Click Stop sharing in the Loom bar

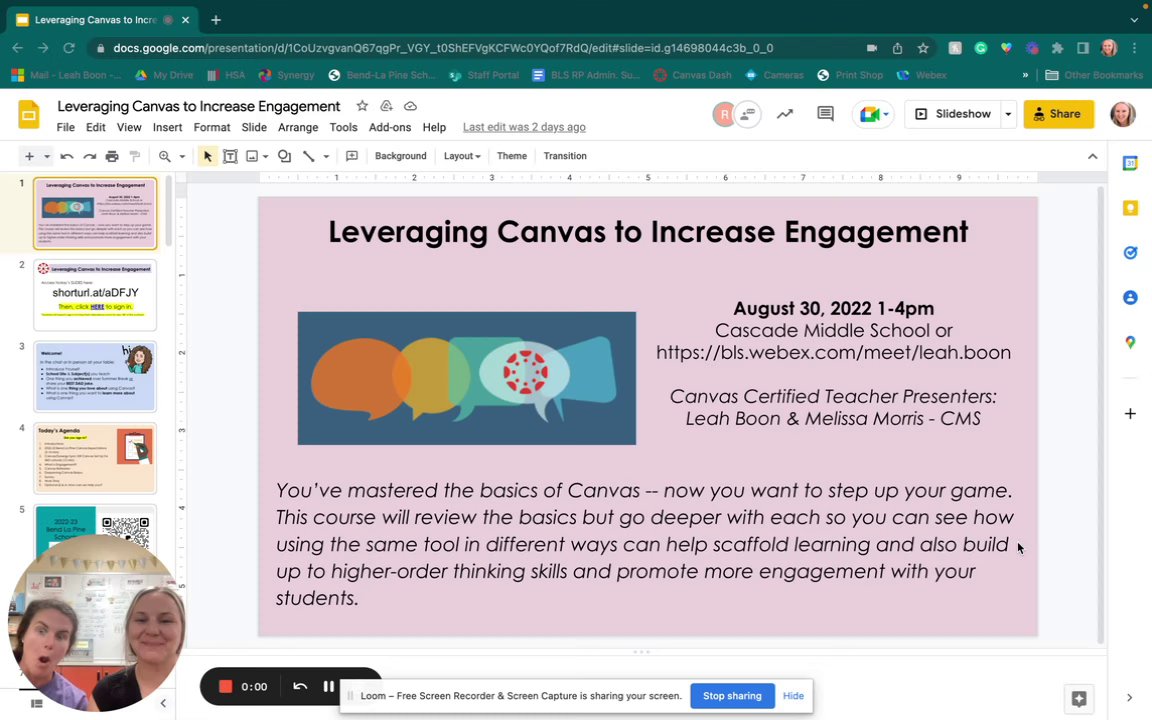point(732,696)
